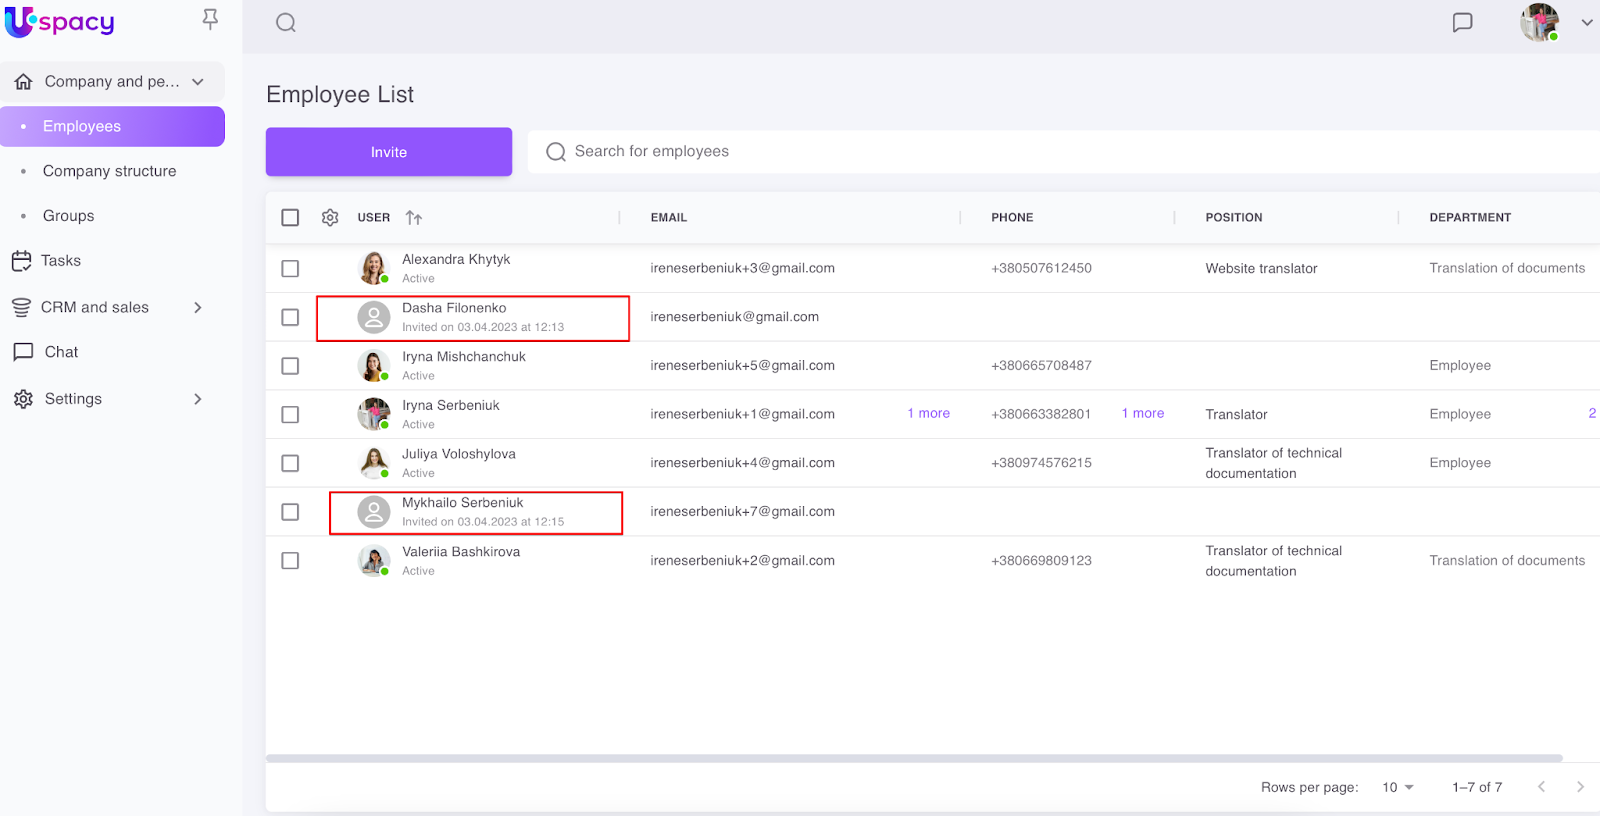Click the table column settings gear
The image size is (1600, 816).
(x=330, y=218)
